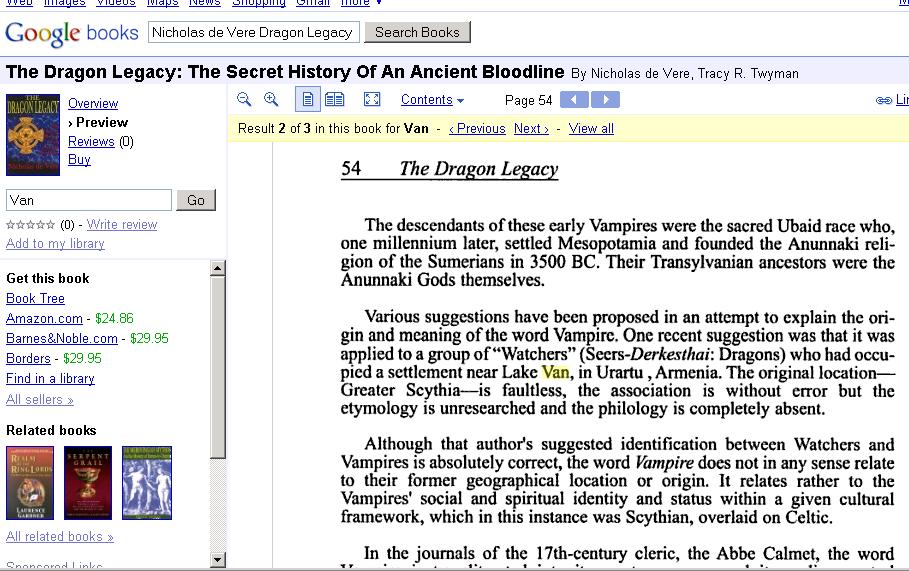Screen dimensions: 909x571
Task: Open the Reviews section
Action: click(x=91, y=141)
